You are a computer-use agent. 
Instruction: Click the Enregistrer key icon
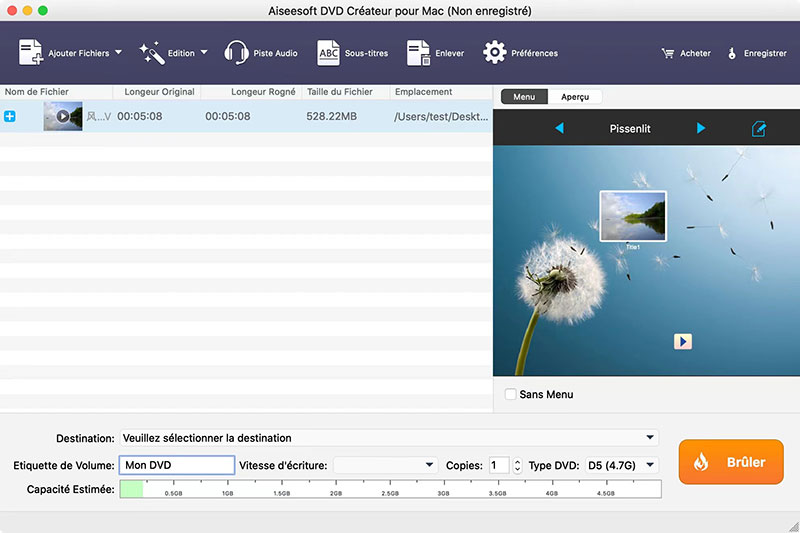coord(732,53)
